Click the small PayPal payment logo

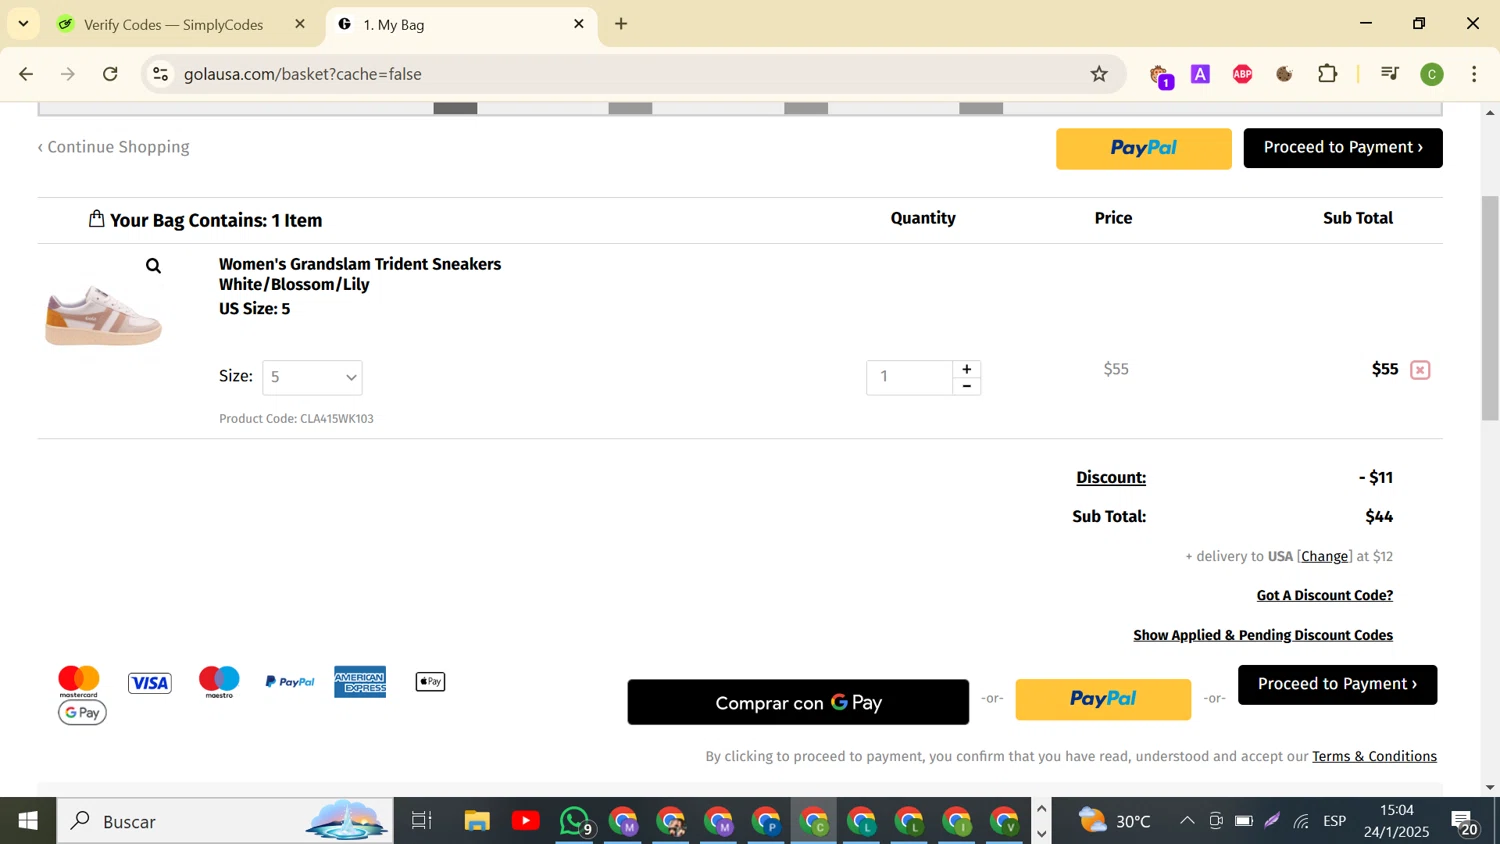pos(290,682)
